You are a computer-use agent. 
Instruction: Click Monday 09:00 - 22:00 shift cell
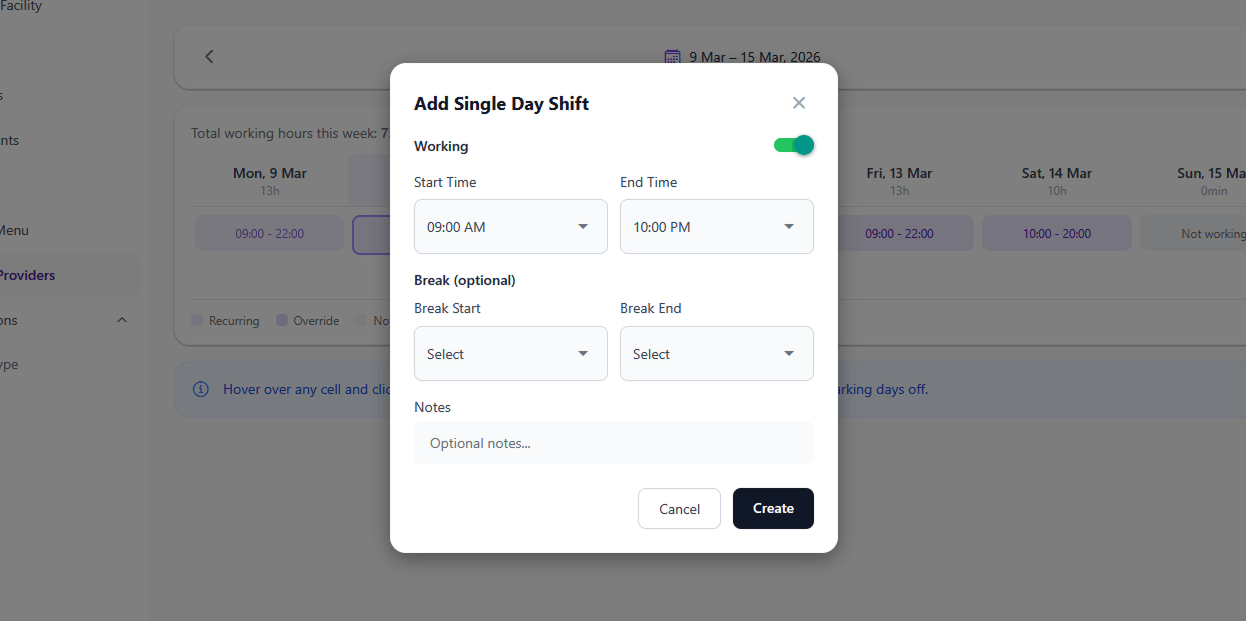click(x=269, y=234)
